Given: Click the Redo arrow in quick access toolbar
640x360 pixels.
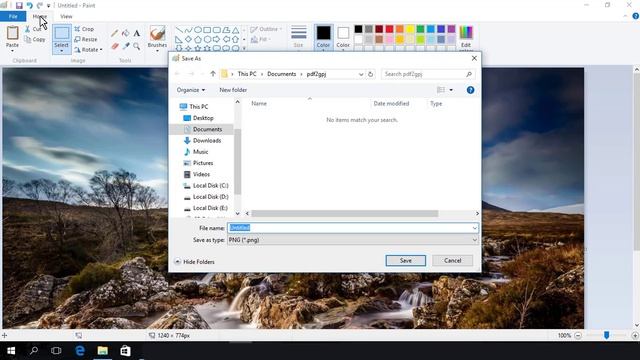Looking at the screenshot, I should [40, 6].
